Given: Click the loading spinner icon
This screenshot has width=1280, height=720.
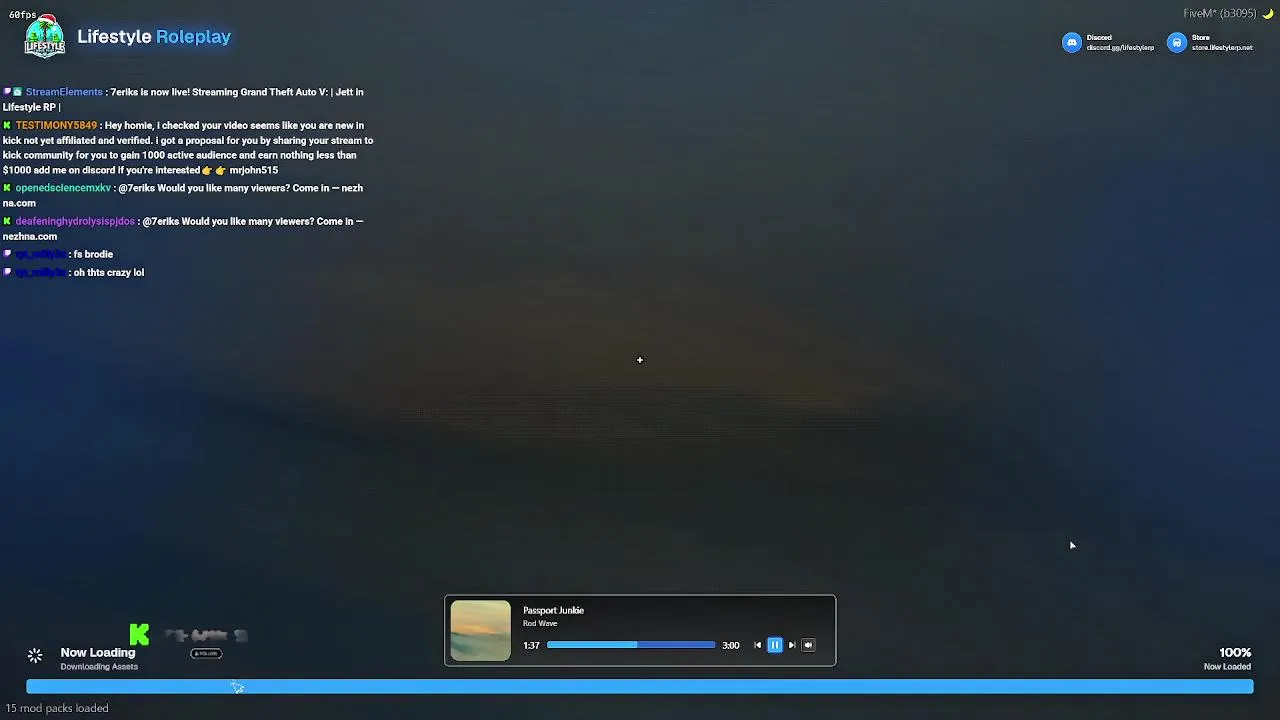Looking at the screenshot, I should (x=35, y=655).
